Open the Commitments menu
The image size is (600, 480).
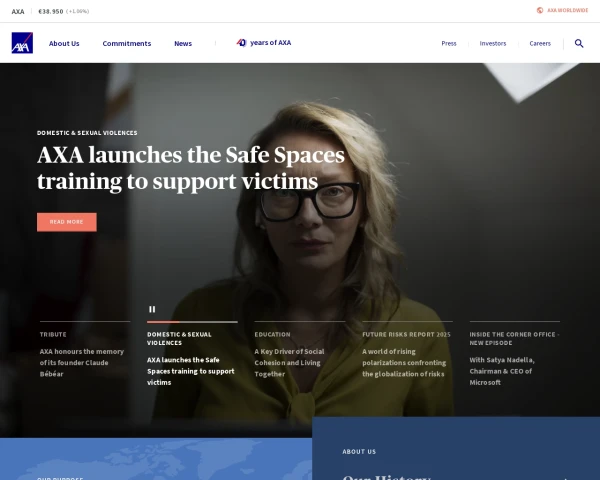[126, 43]
